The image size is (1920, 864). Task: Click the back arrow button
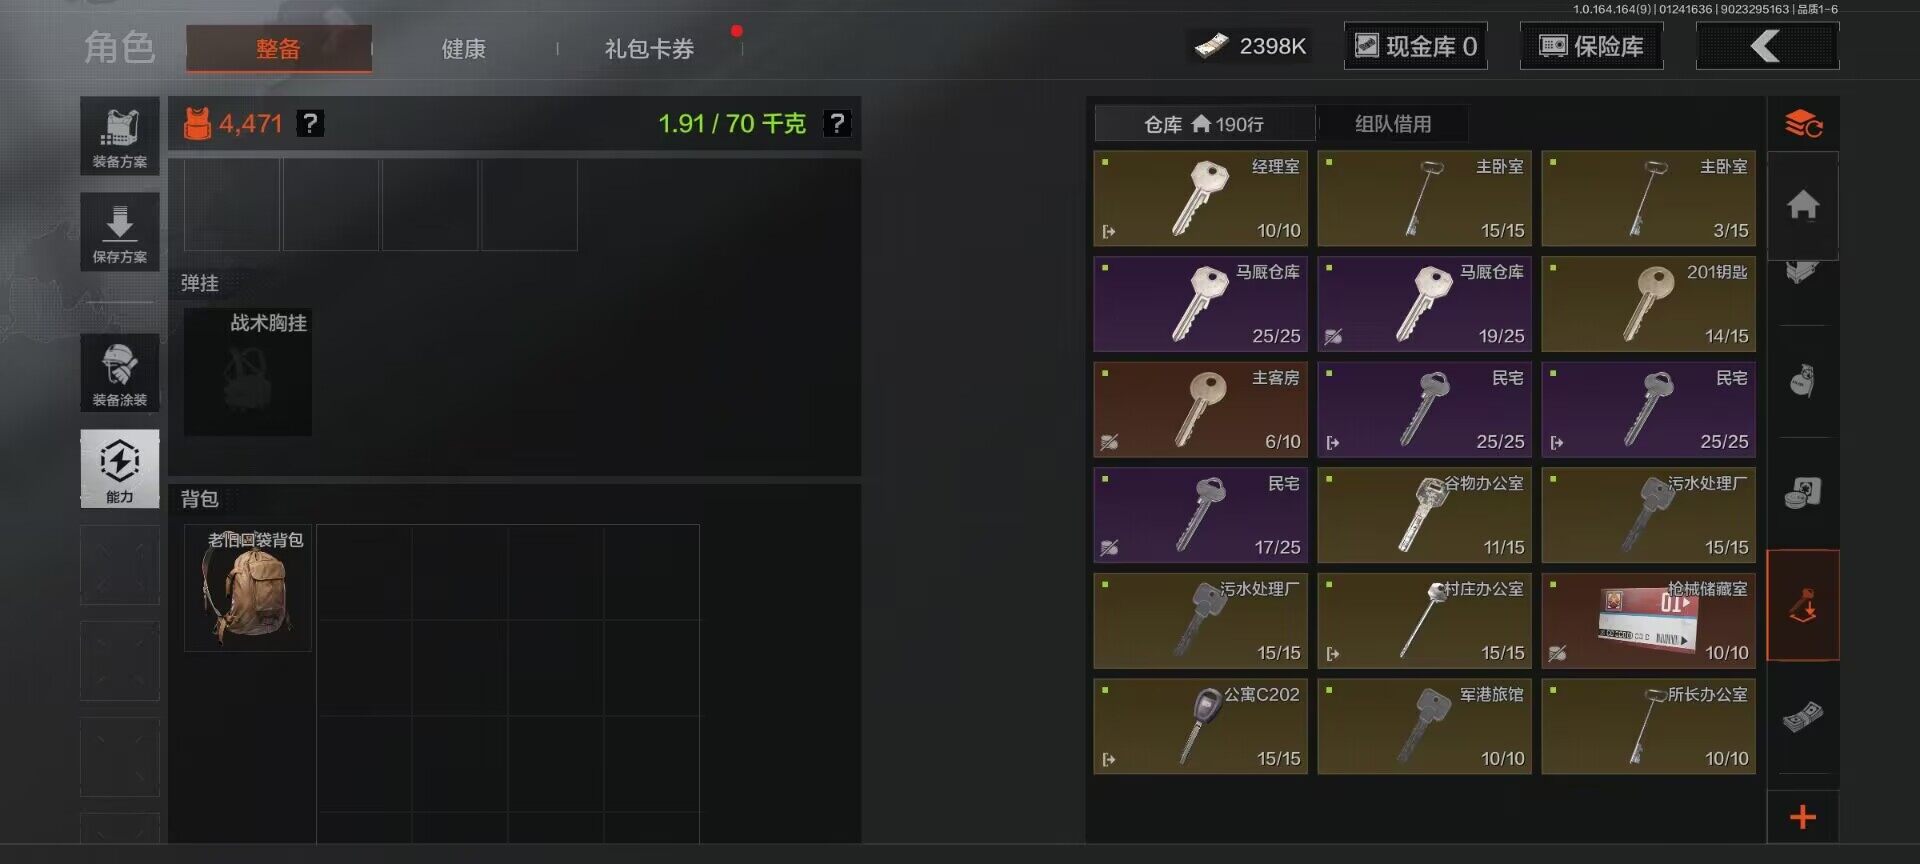point(1767,46)
